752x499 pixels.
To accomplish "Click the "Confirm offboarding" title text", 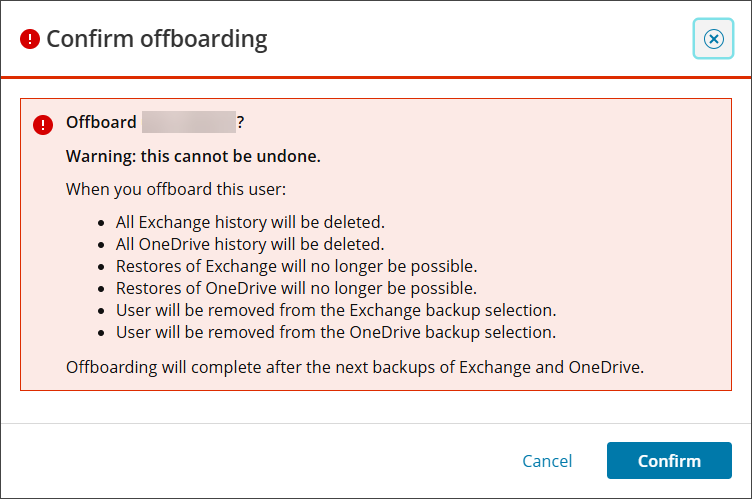I will click(157, 40).
